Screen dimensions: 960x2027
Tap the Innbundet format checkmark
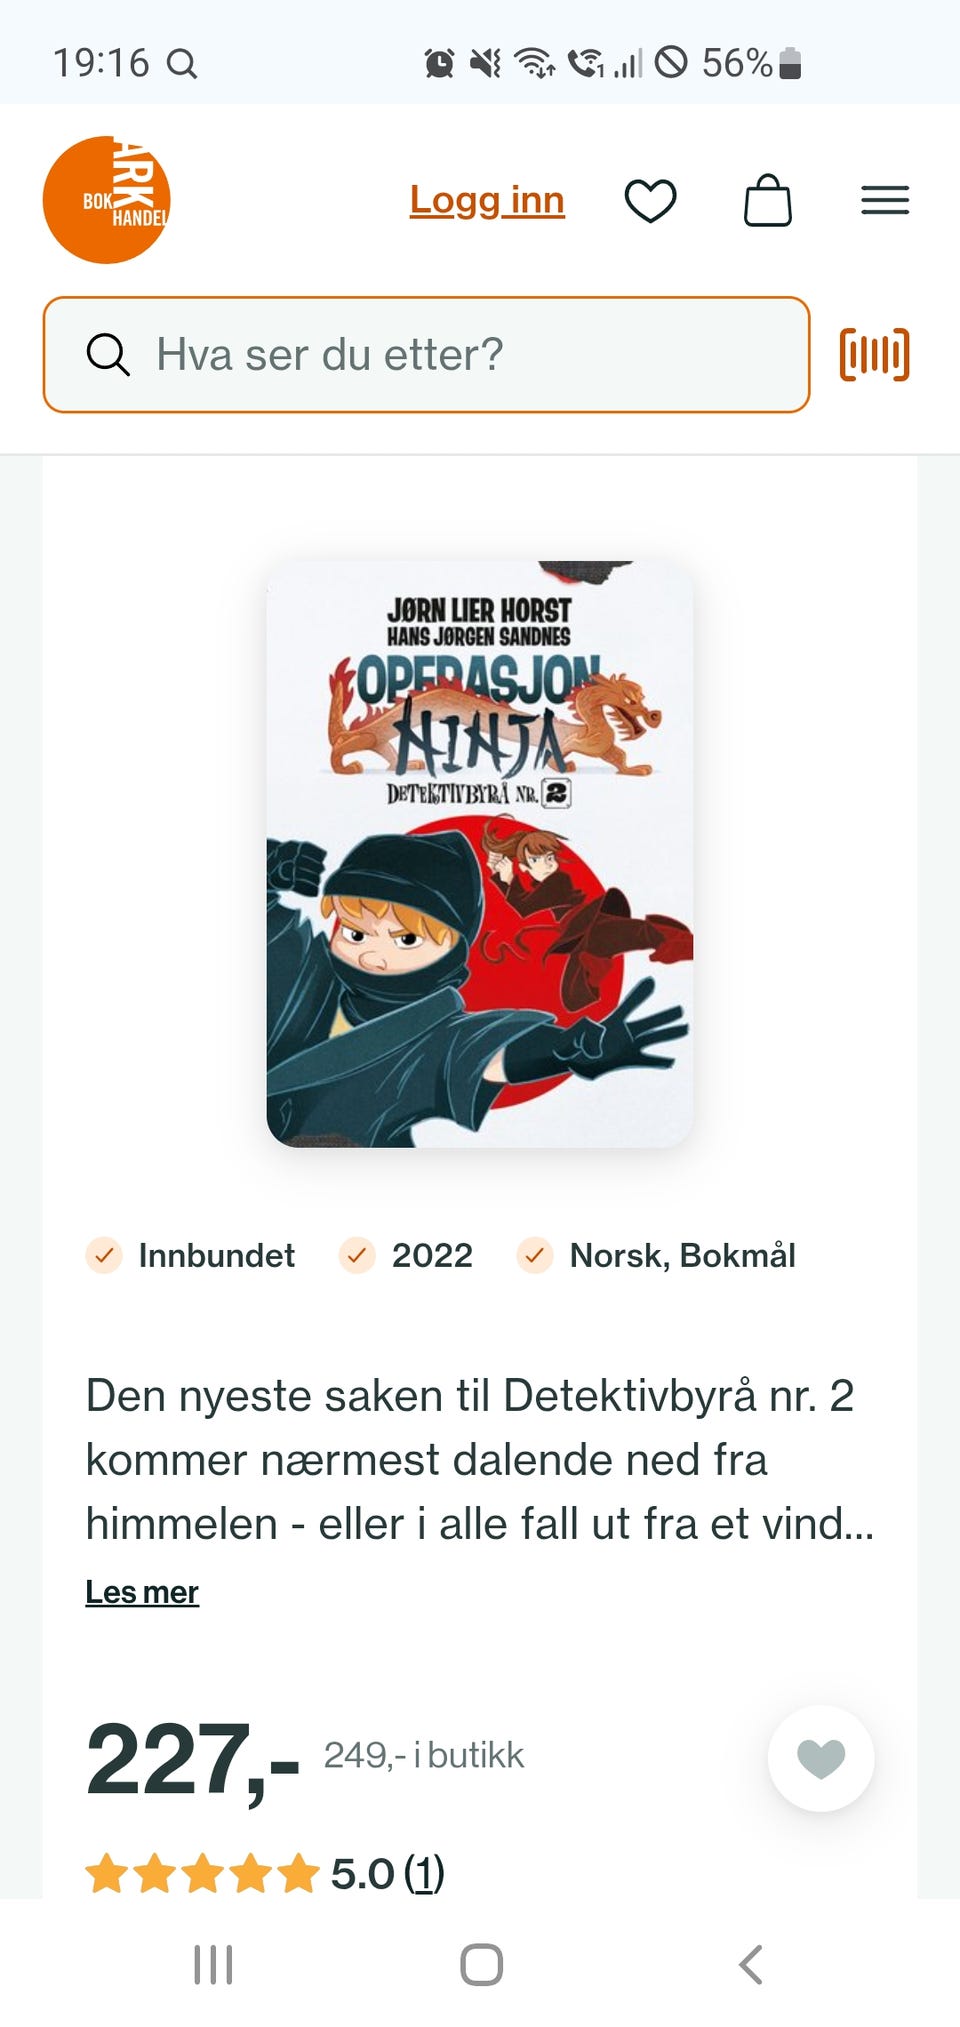coord(104,1255)
